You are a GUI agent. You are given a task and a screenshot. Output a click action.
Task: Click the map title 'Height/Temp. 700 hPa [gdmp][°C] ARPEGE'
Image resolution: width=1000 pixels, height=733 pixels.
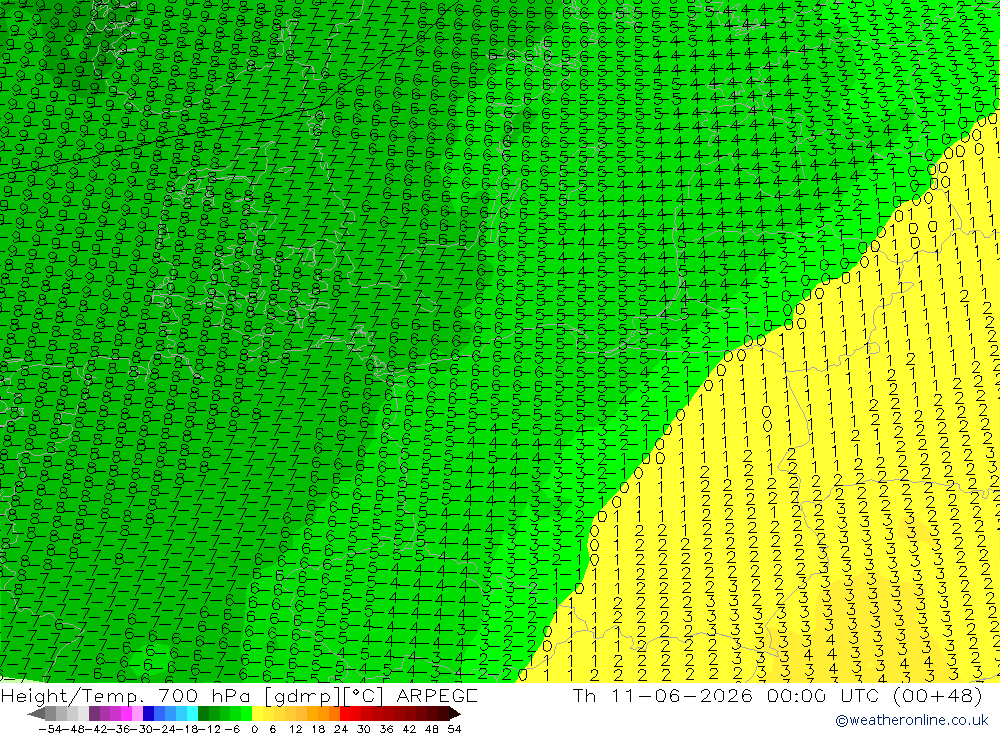(x=239, y=695)
